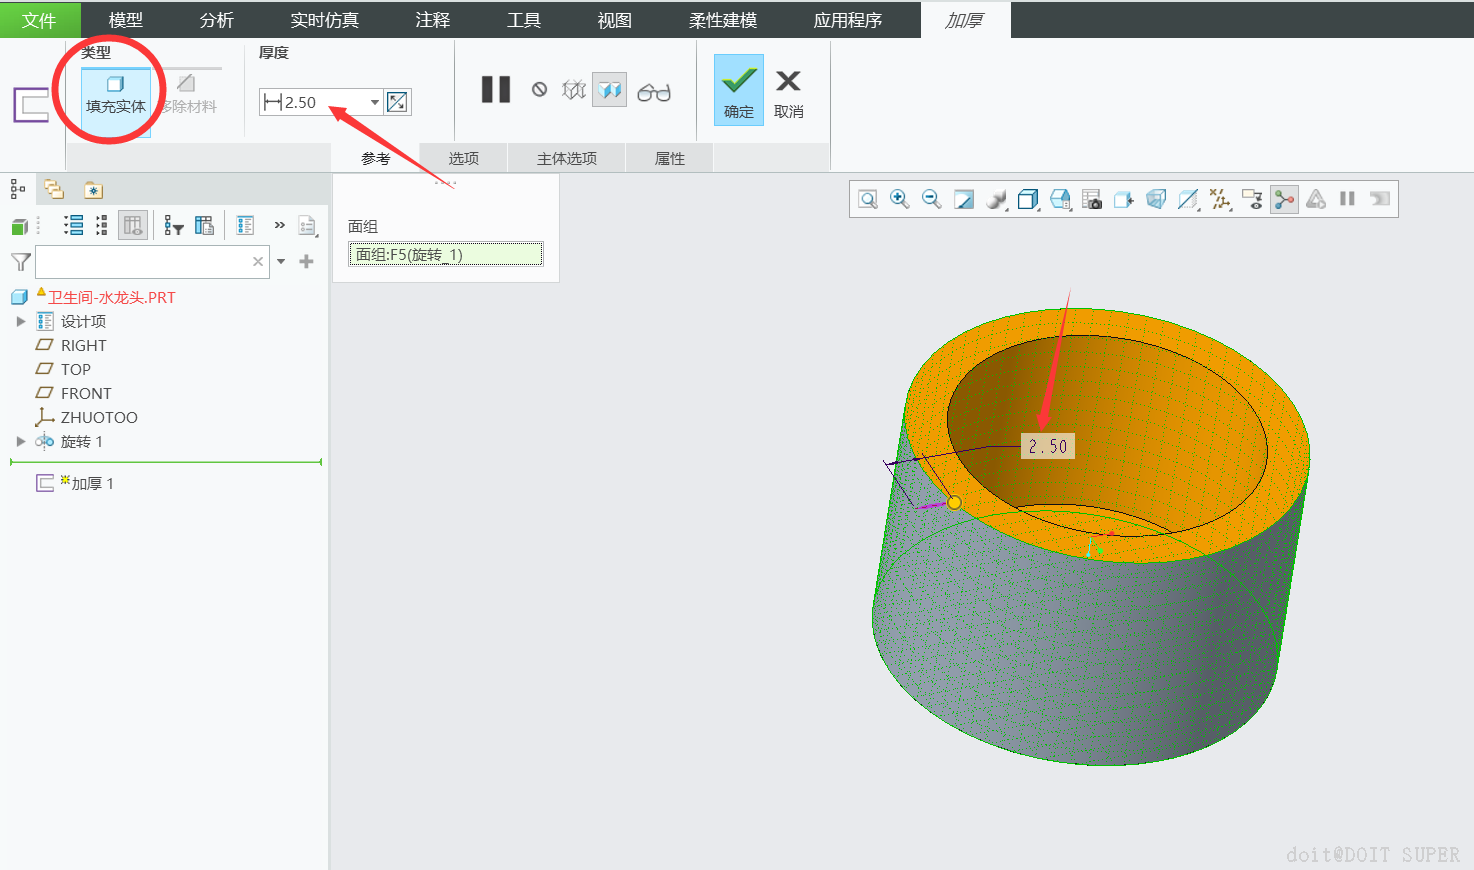This screenshot has height=870, width=1474.
Task: Expand the 设计项 tree node
Action: (21, 321)
